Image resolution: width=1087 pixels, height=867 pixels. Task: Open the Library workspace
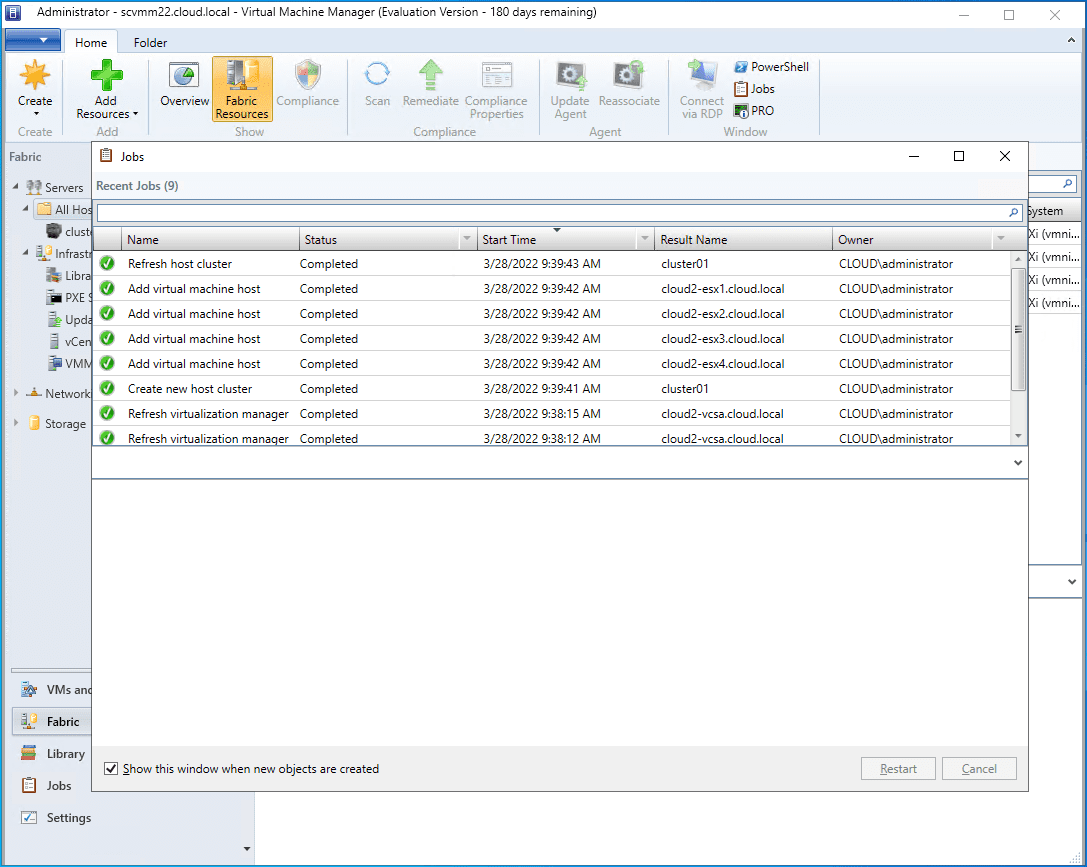pyautogui.click(x=53, y=753)
